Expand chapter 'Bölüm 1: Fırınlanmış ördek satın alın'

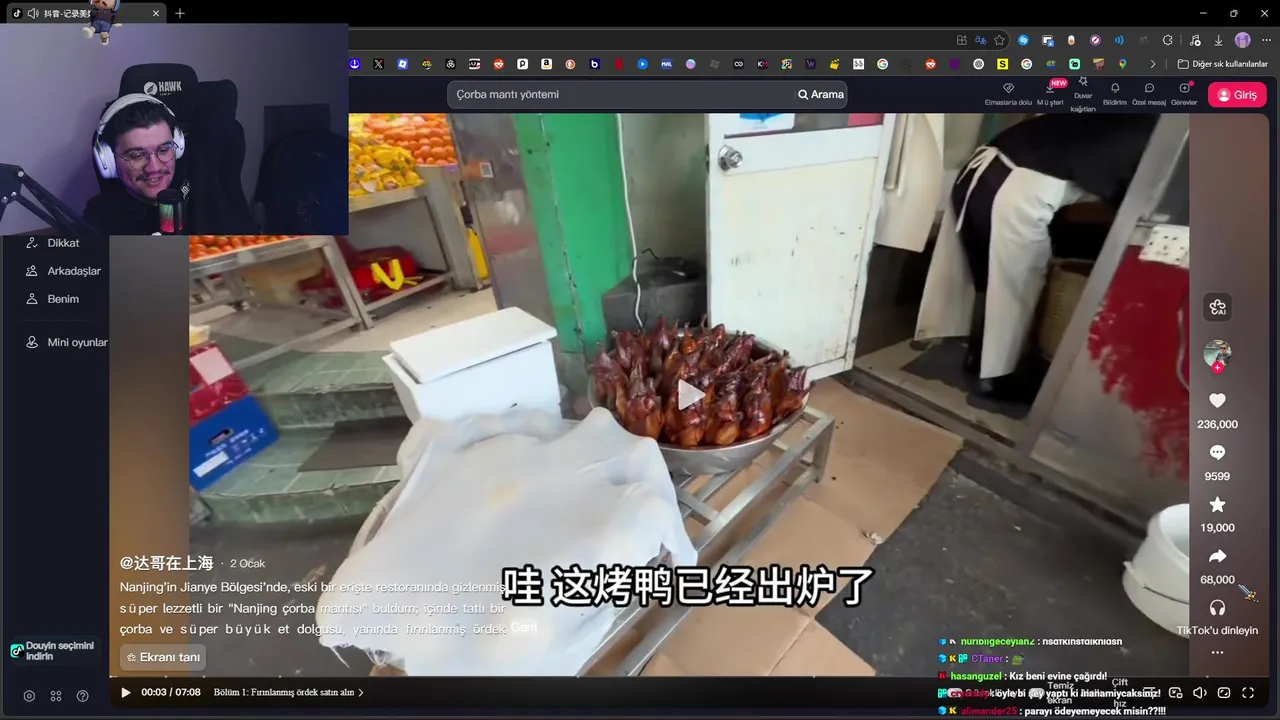(x=288, y=692)
